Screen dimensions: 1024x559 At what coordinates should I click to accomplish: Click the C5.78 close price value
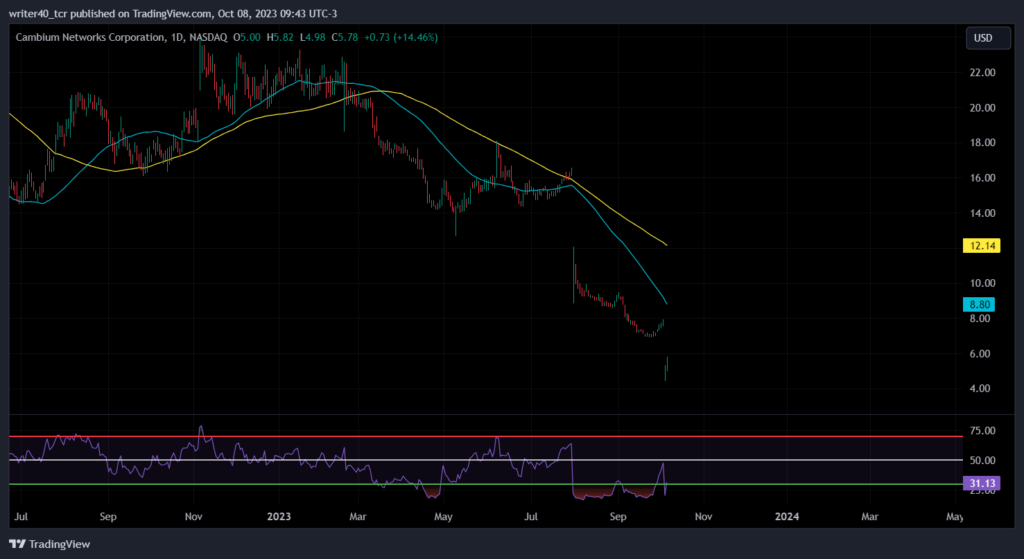click(x=345, y=37)
